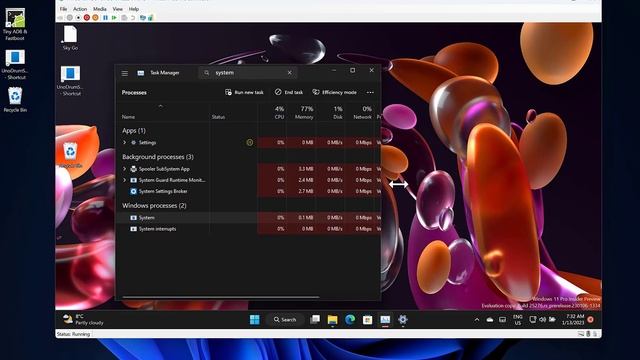
Task: Click the Efficiency mode button
Action: pyautogui.click(x=334, y=92)
